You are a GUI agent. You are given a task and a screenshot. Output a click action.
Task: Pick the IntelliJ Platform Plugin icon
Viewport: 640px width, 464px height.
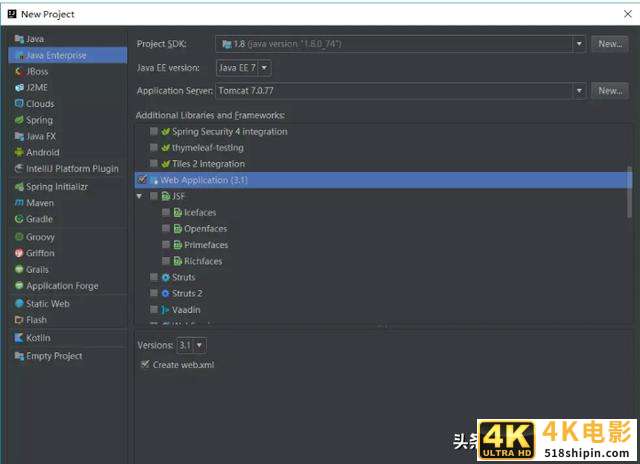pos(19,169)
